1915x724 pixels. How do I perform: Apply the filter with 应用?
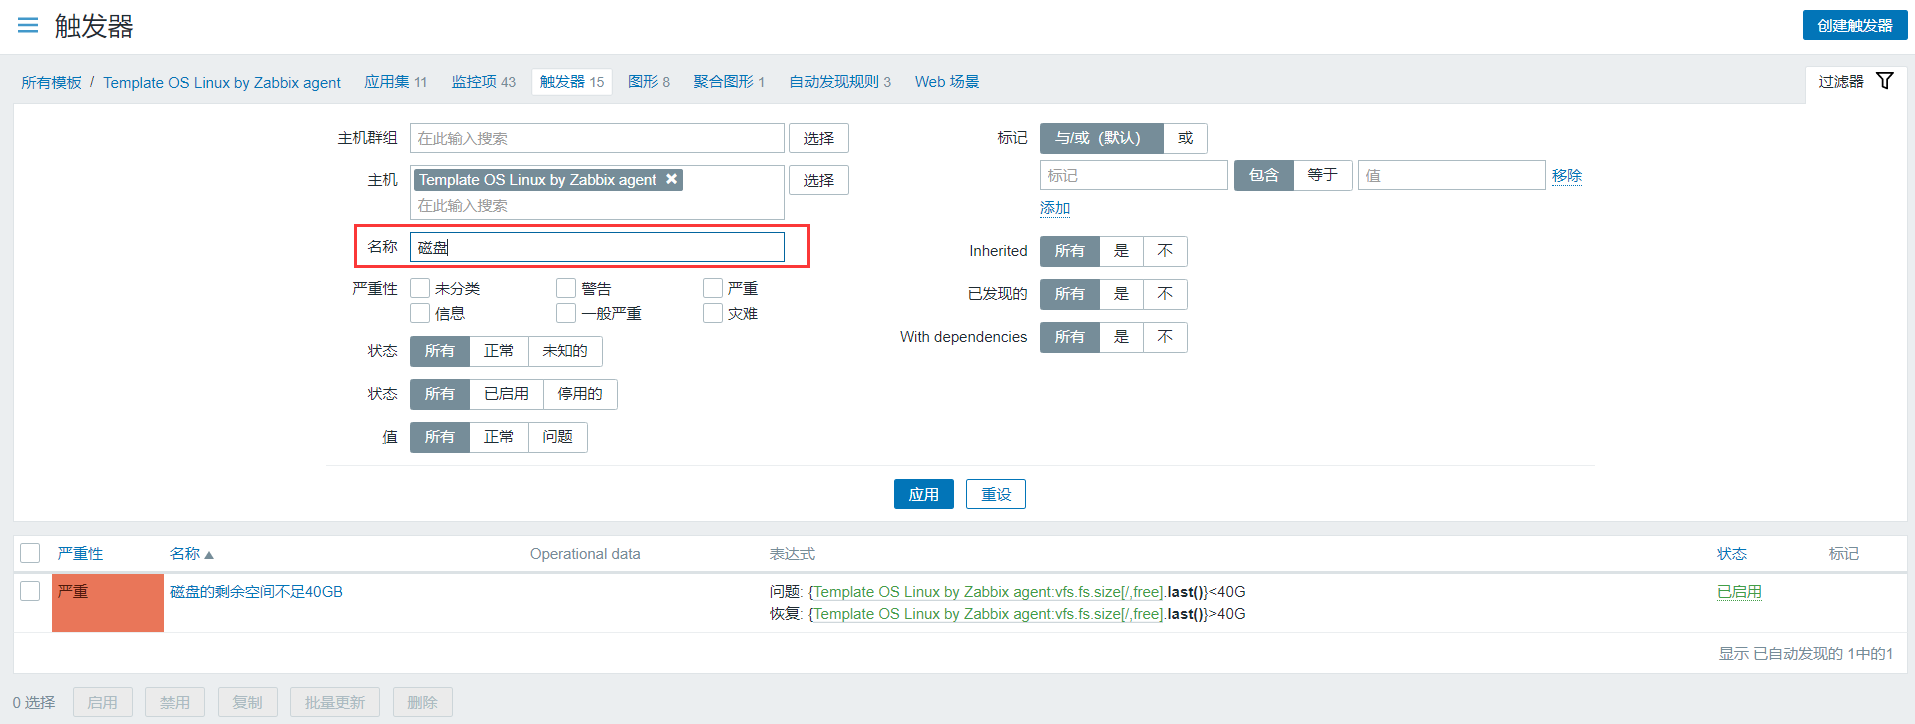924,494
